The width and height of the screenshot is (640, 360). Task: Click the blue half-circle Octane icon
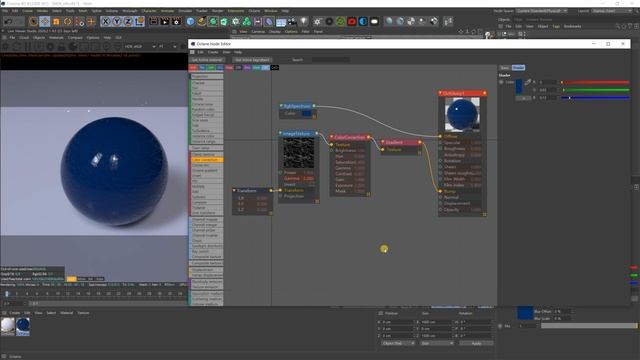[x=363, y=21]
